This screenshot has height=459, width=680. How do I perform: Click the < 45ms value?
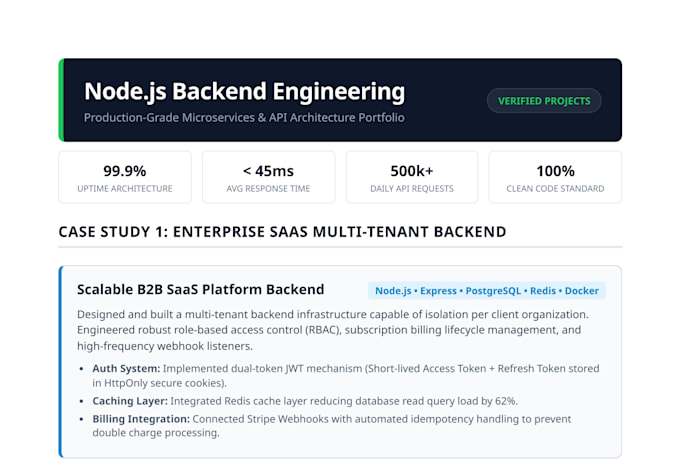(268, 171)
